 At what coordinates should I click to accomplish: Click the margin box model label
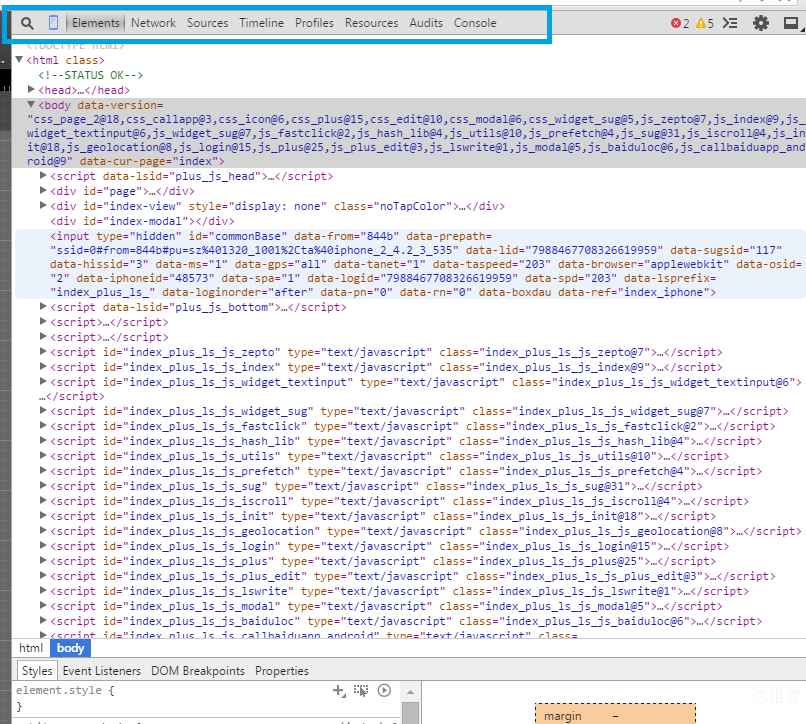(563, 716)
